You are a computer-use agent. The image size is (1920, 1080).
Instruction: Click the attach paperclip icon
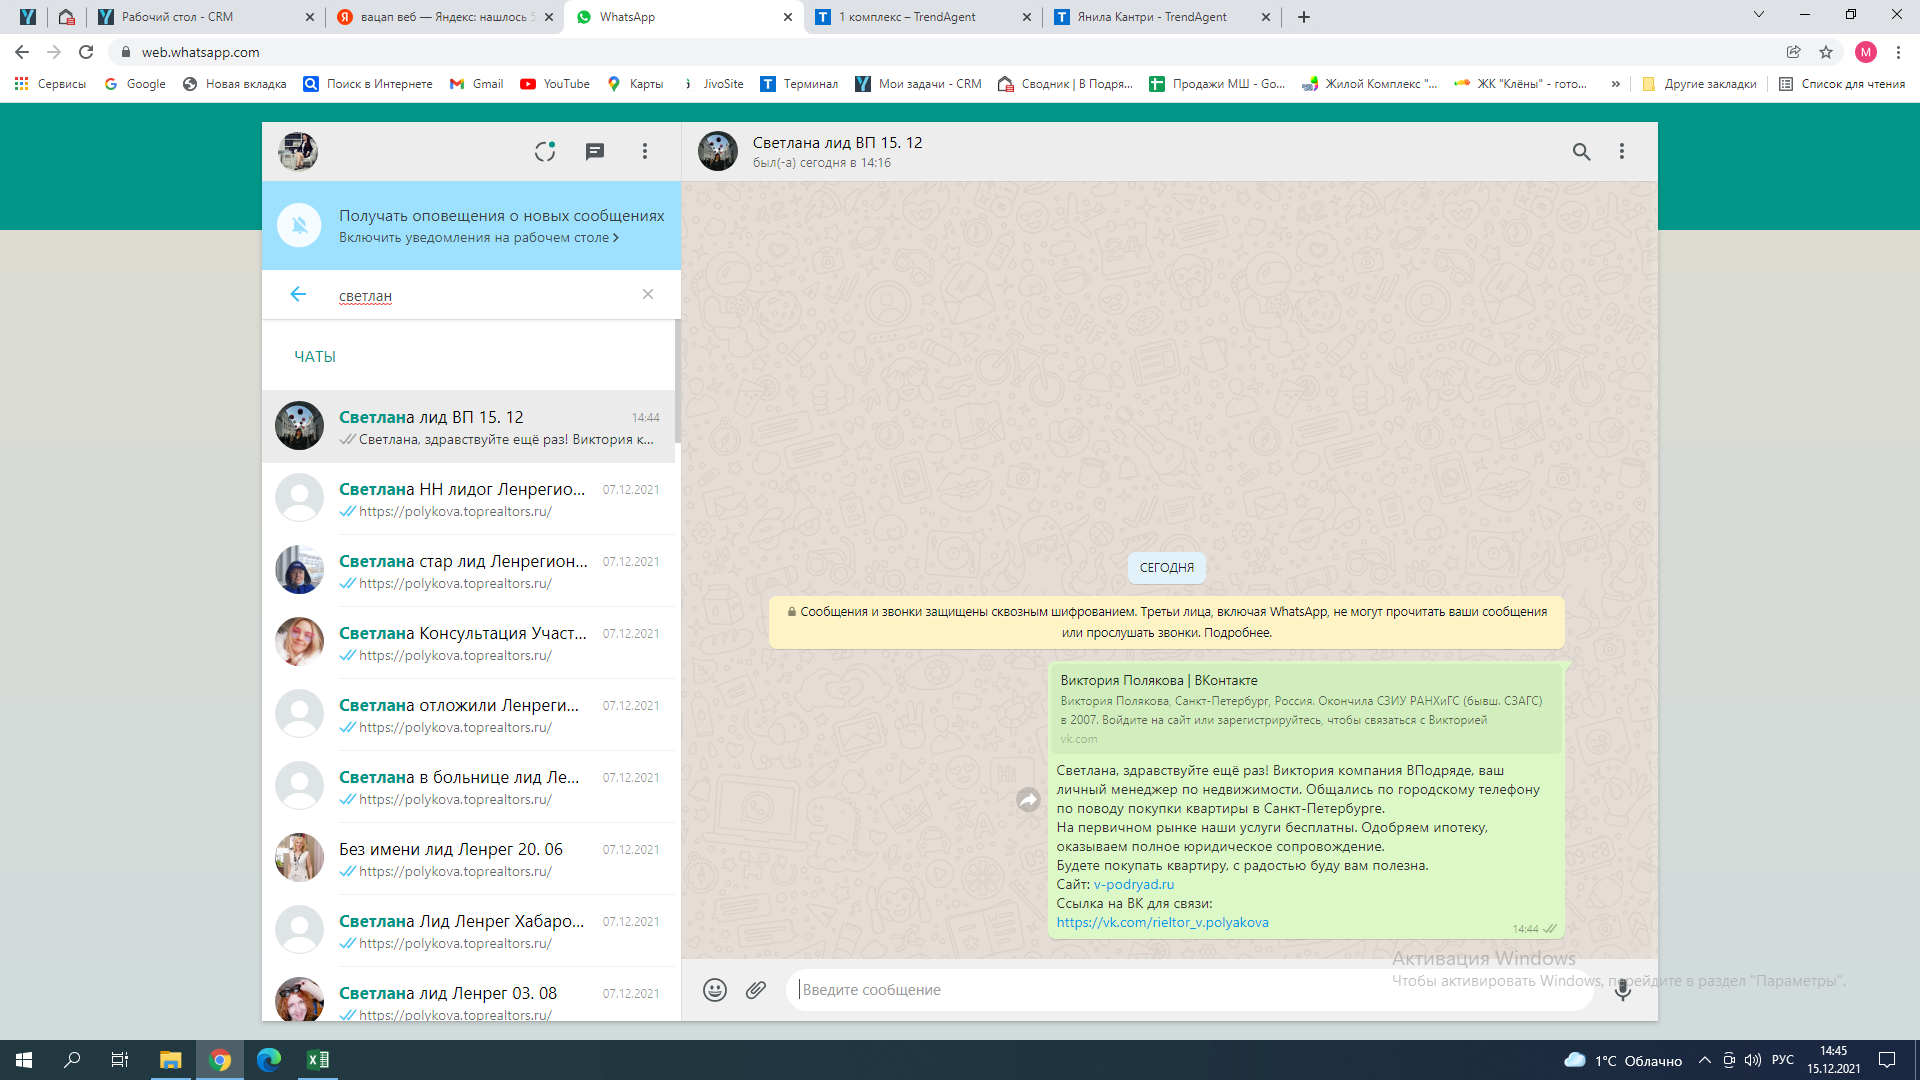tap(756, 990)
